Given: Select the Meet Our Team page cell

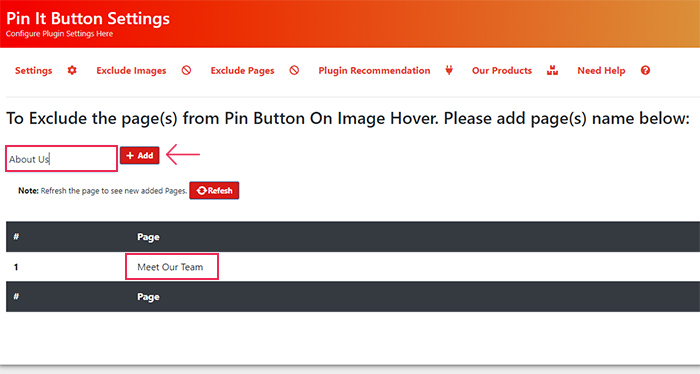Looking at the screenshot, I should [x=170, y=267].
